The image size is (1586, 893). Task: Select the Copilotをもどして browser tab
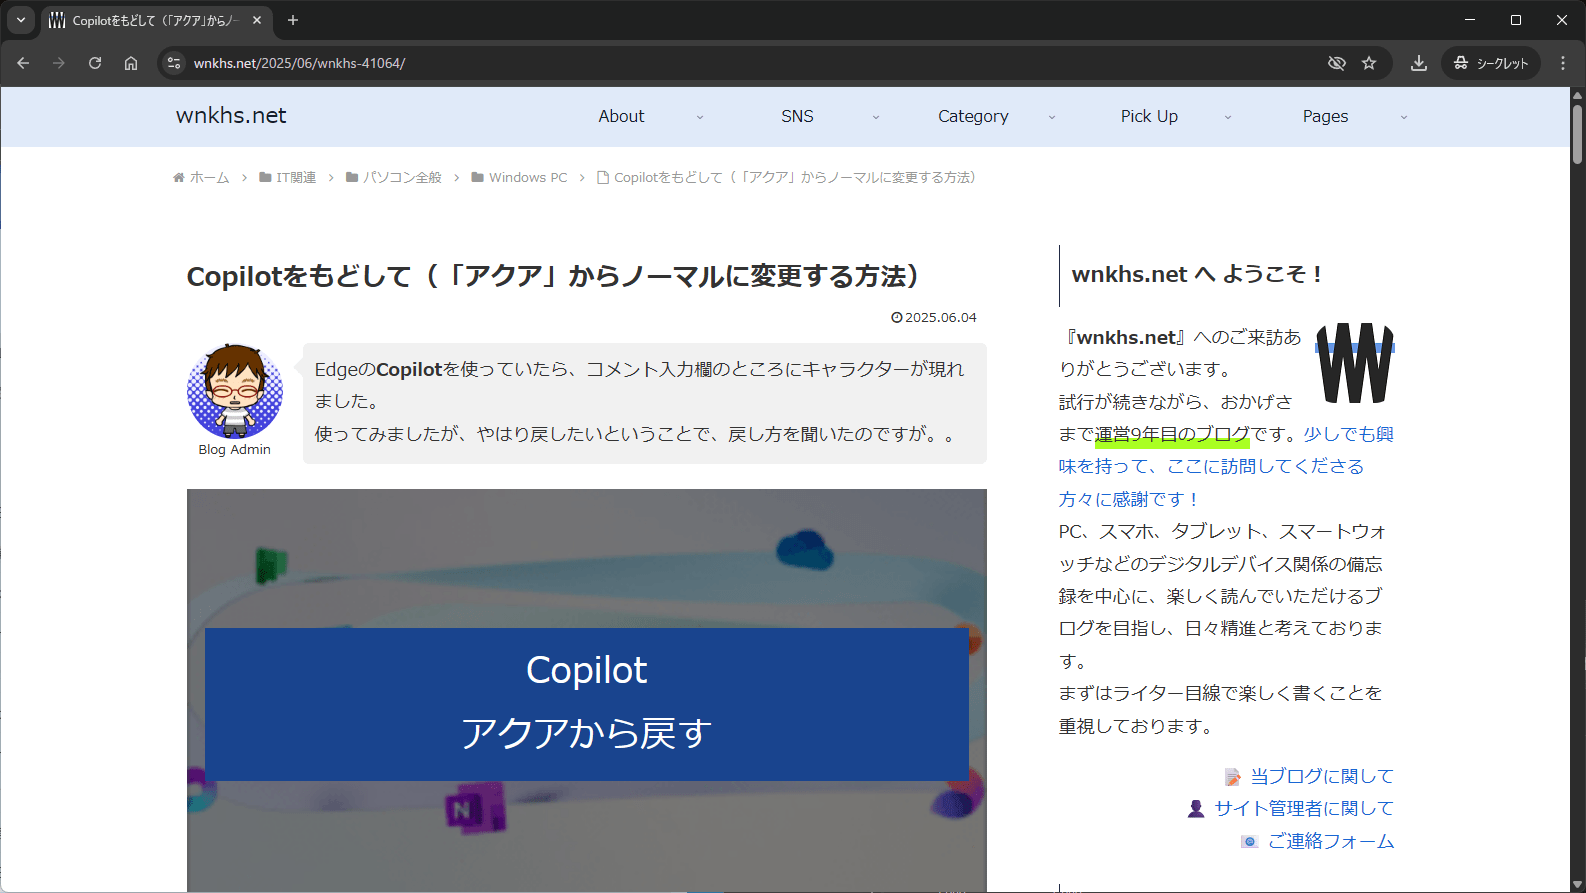tap(156, 20)
